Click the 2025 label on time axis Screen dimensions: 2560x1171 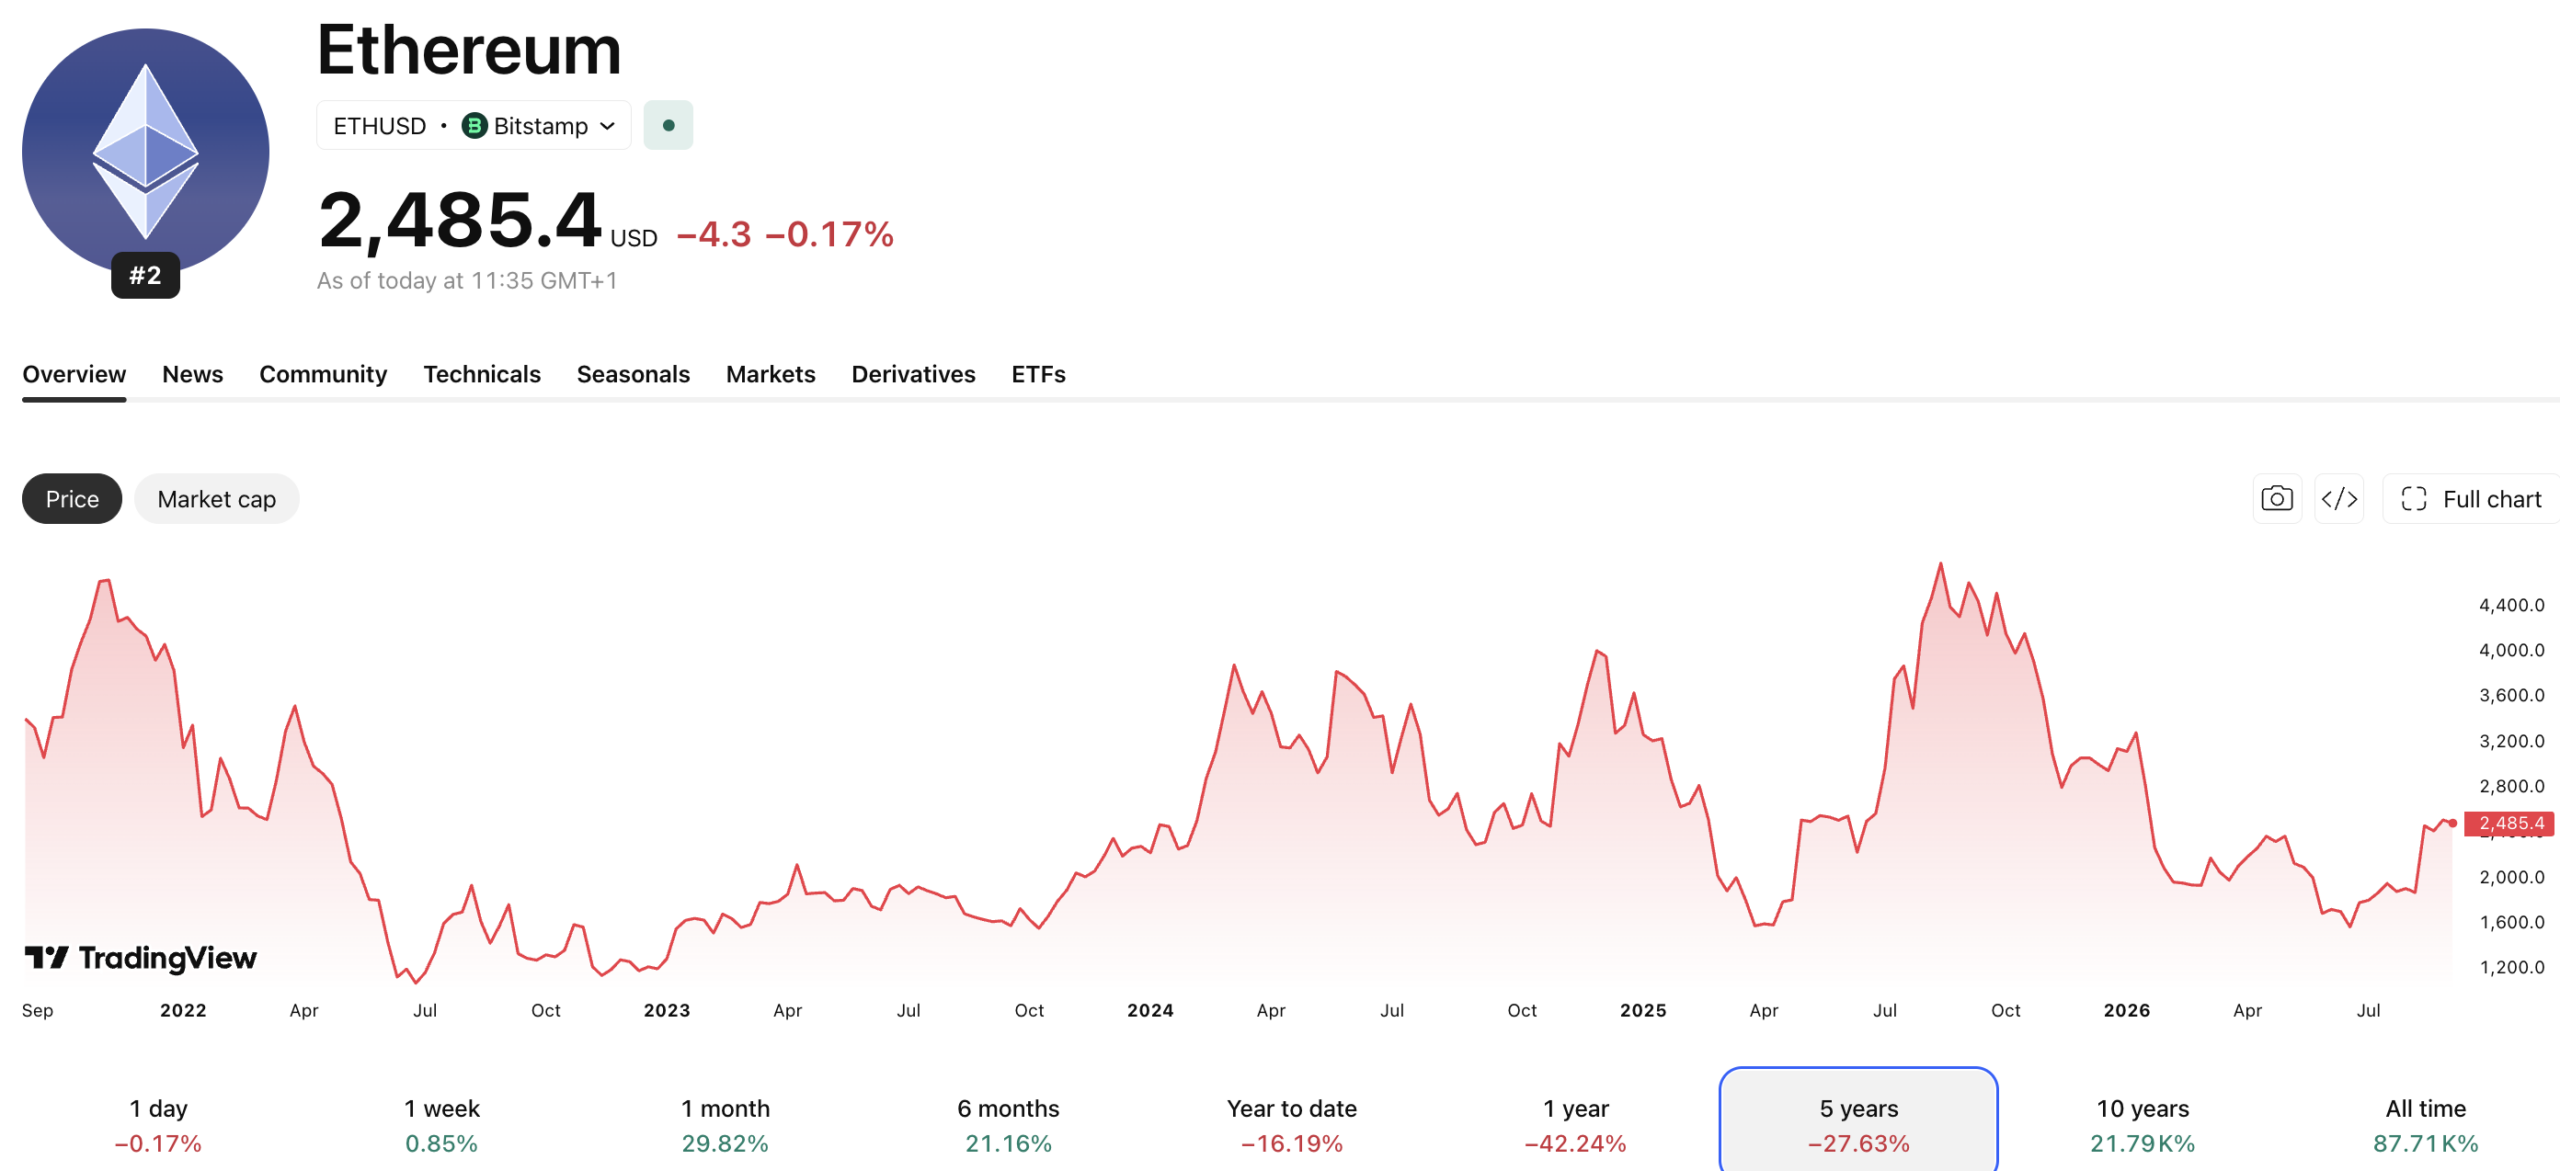[1643, 1010]
